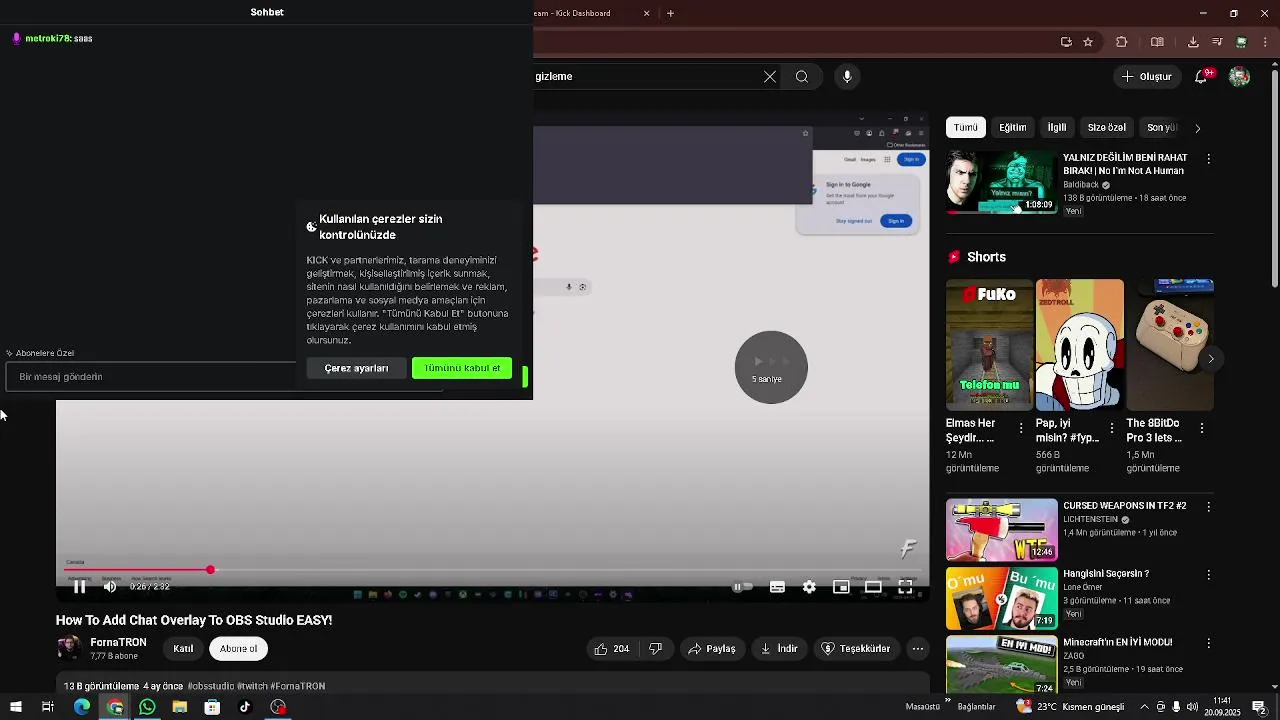Image resolution: width=1280 pixels, height=720 pixels.
Task: Toggle subtitles/captions button in player
Action: [x=777, y=587]
